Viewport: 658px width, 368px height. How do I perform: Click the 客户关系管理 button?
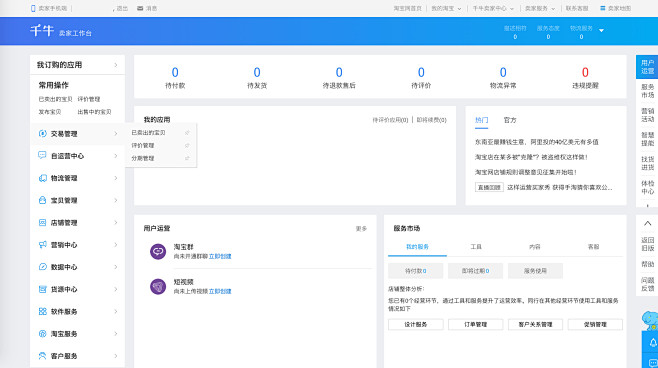click(x=535, y=324)
